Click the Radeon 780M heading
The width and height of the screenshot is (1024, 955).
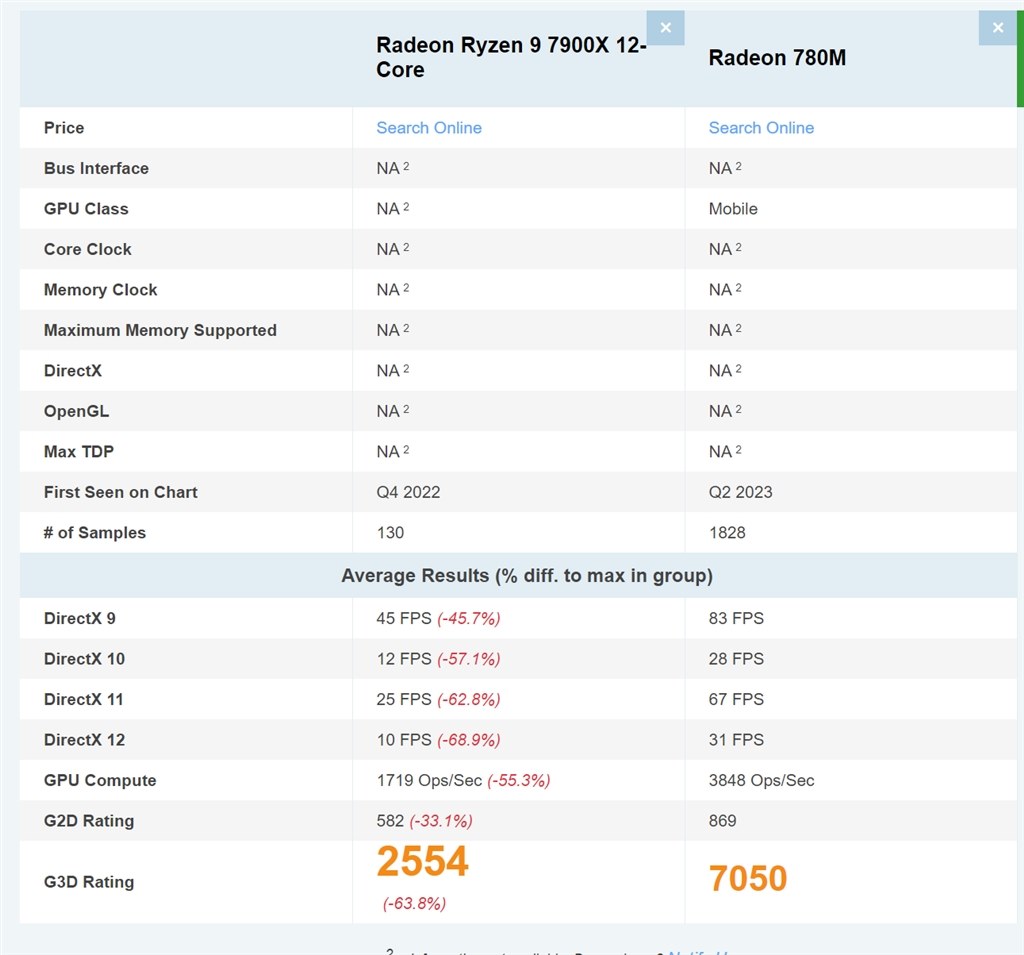click(777, 57)
